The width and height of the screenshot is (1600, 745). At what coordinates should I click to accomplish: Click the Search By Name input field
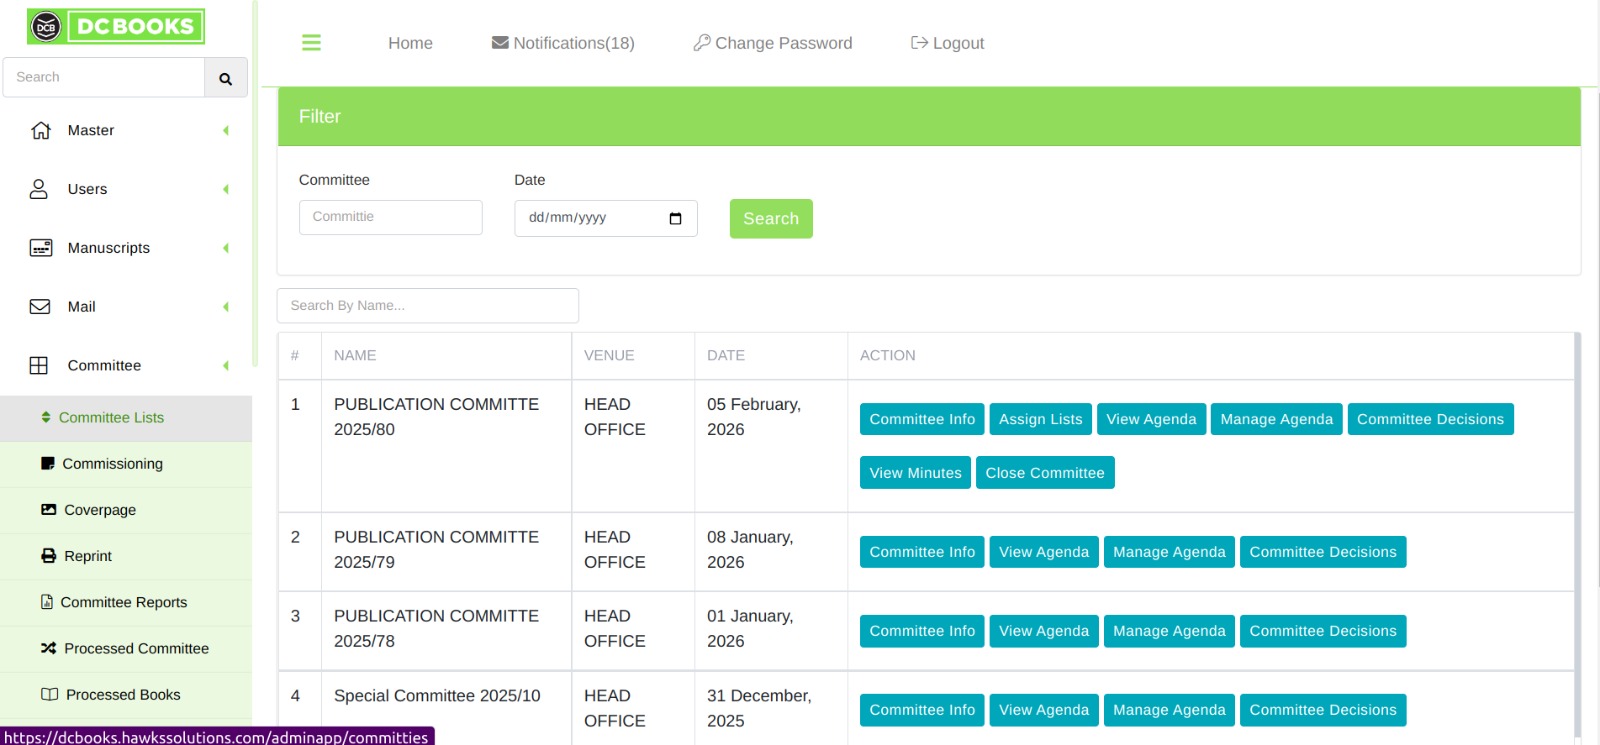click(427, 306)
